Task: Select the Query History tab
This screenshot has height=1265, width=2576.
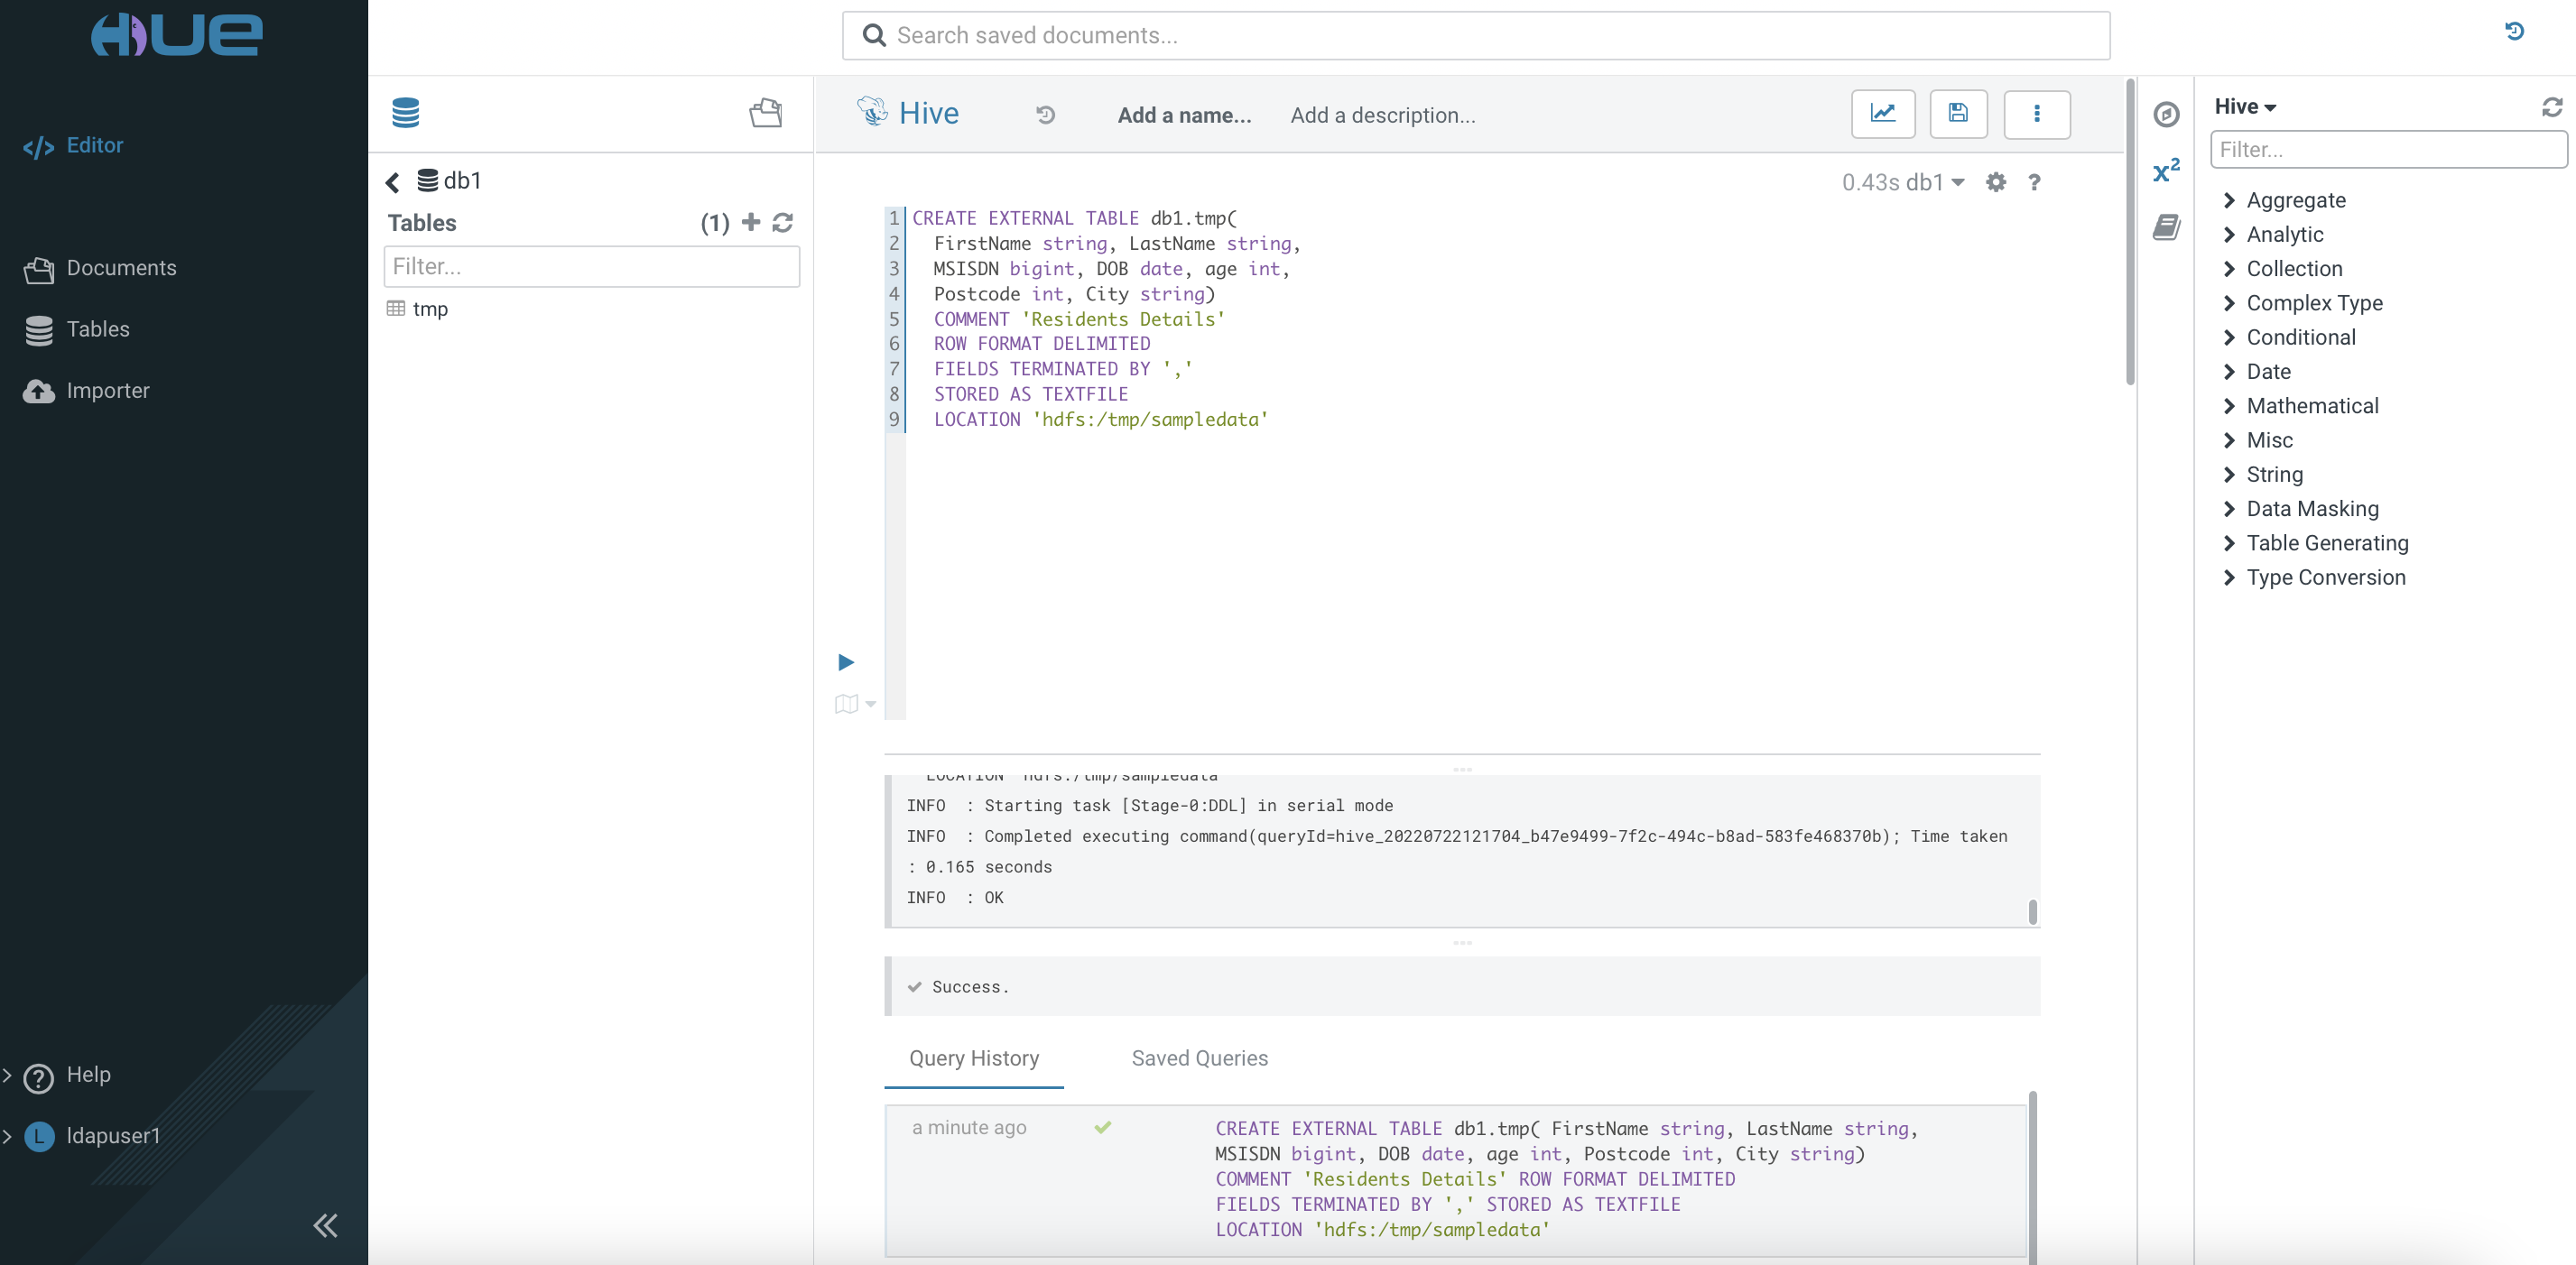Action: [x=973, y=1058]
